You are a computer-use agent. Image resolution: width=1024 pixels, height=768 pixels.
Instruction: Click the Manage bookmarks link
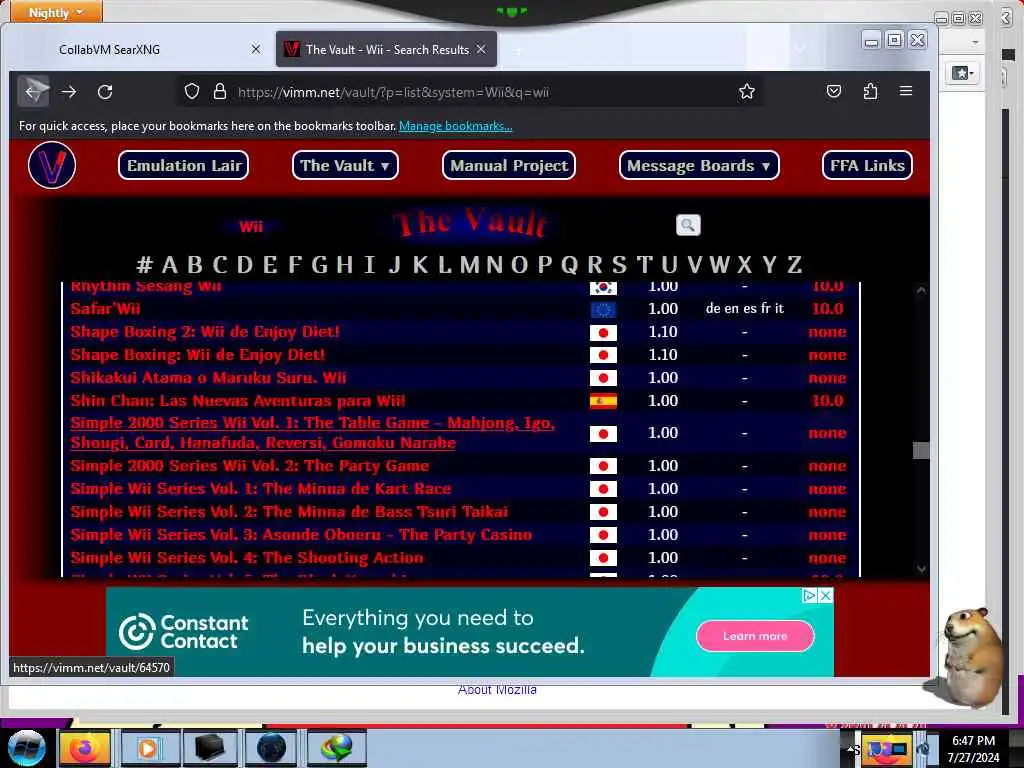coord(455,126)
